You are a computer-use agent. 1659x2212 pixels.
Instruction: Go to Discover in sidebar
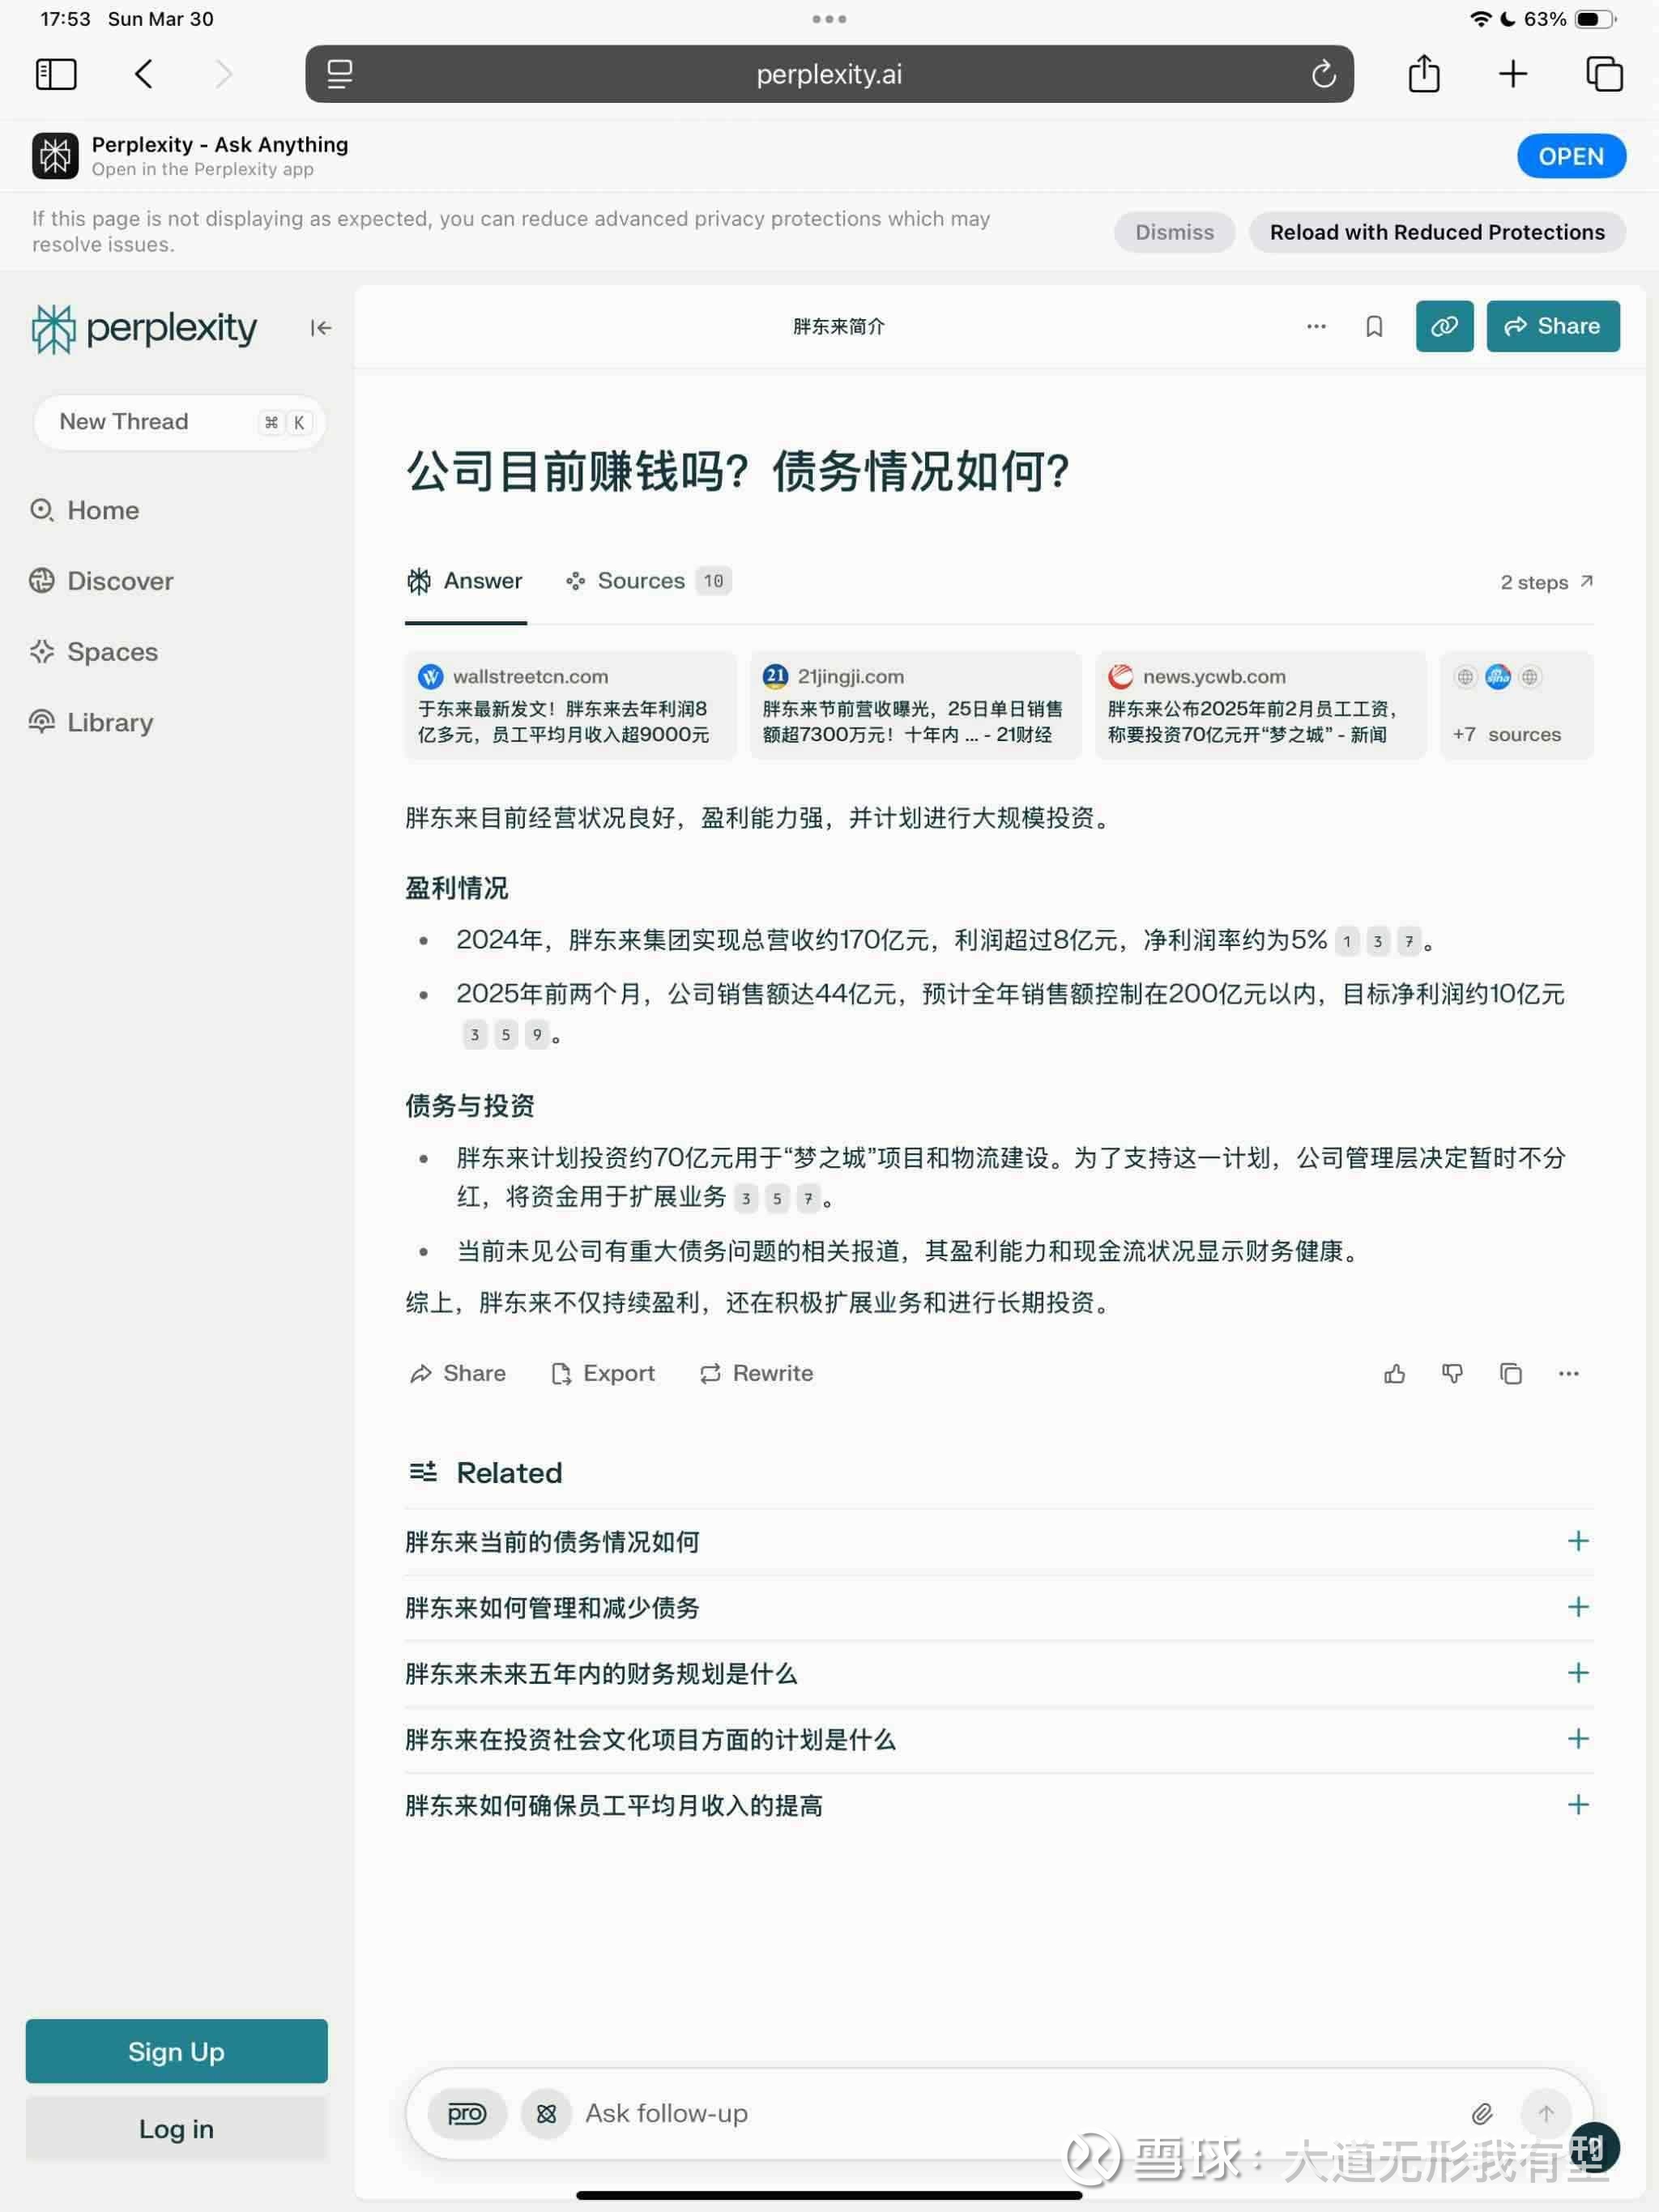(x=101, y=581)
